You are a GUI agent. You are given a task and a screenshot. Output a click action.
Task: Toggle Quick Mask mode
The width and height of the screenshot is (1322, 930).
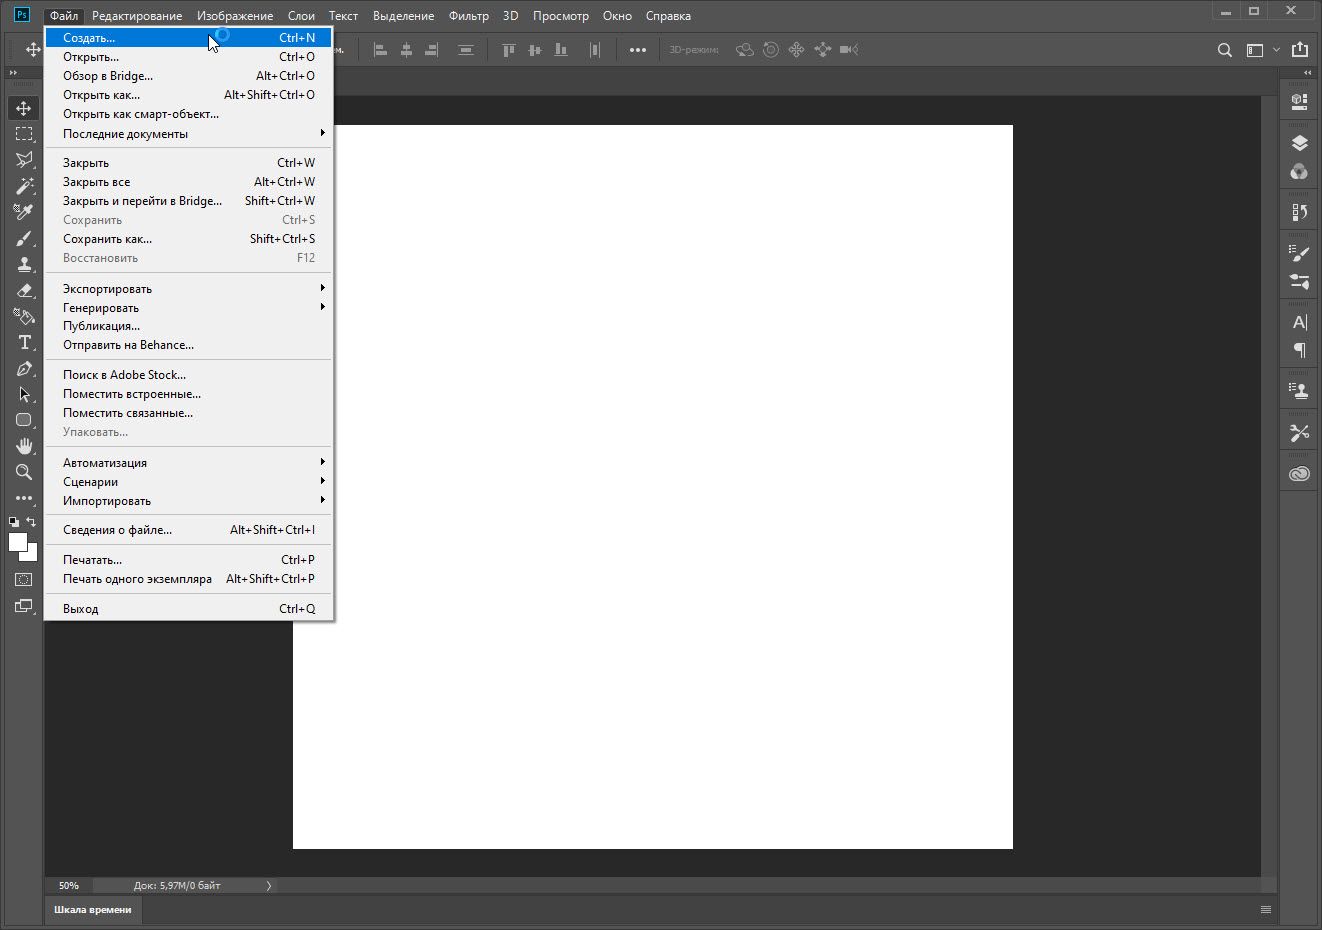24,580
